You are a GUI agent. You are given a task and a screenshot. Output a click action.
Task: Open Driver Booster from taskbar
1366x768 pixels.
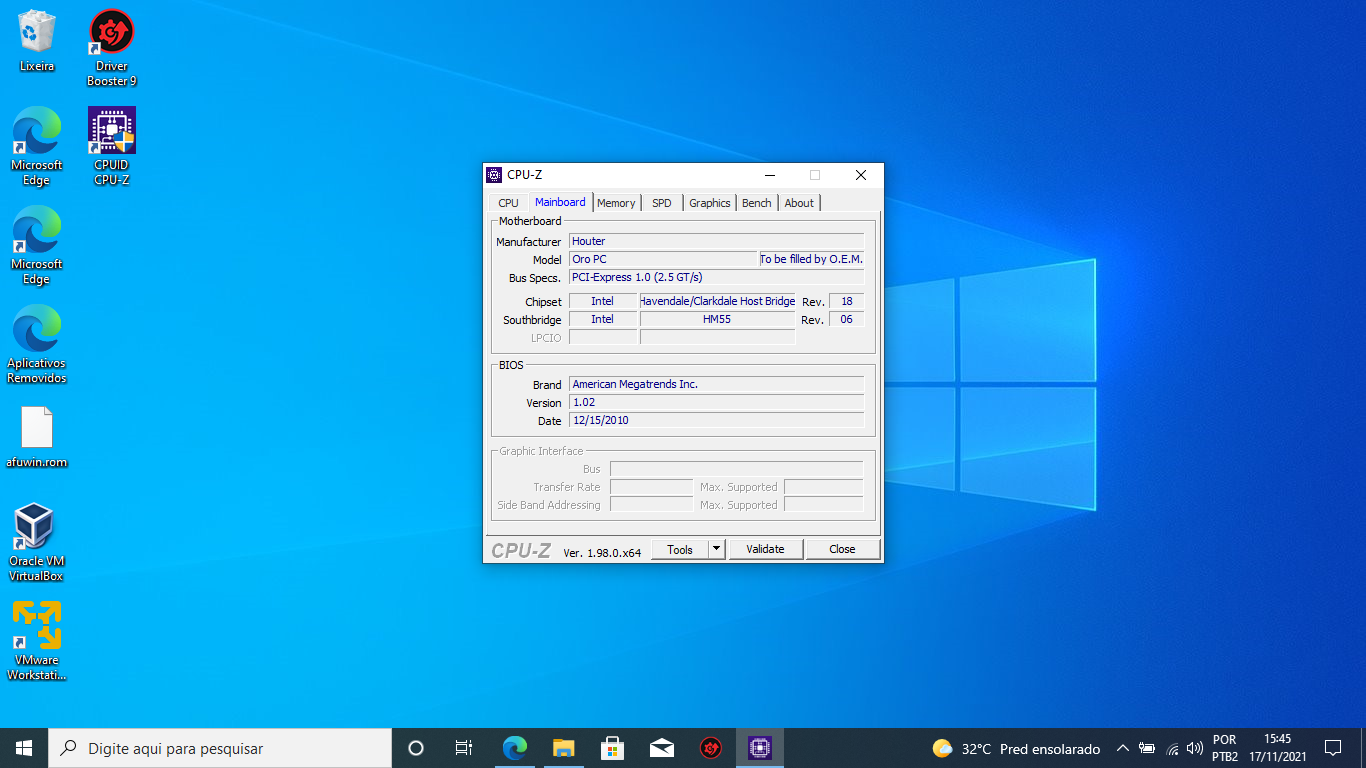[x=711, y=748]
